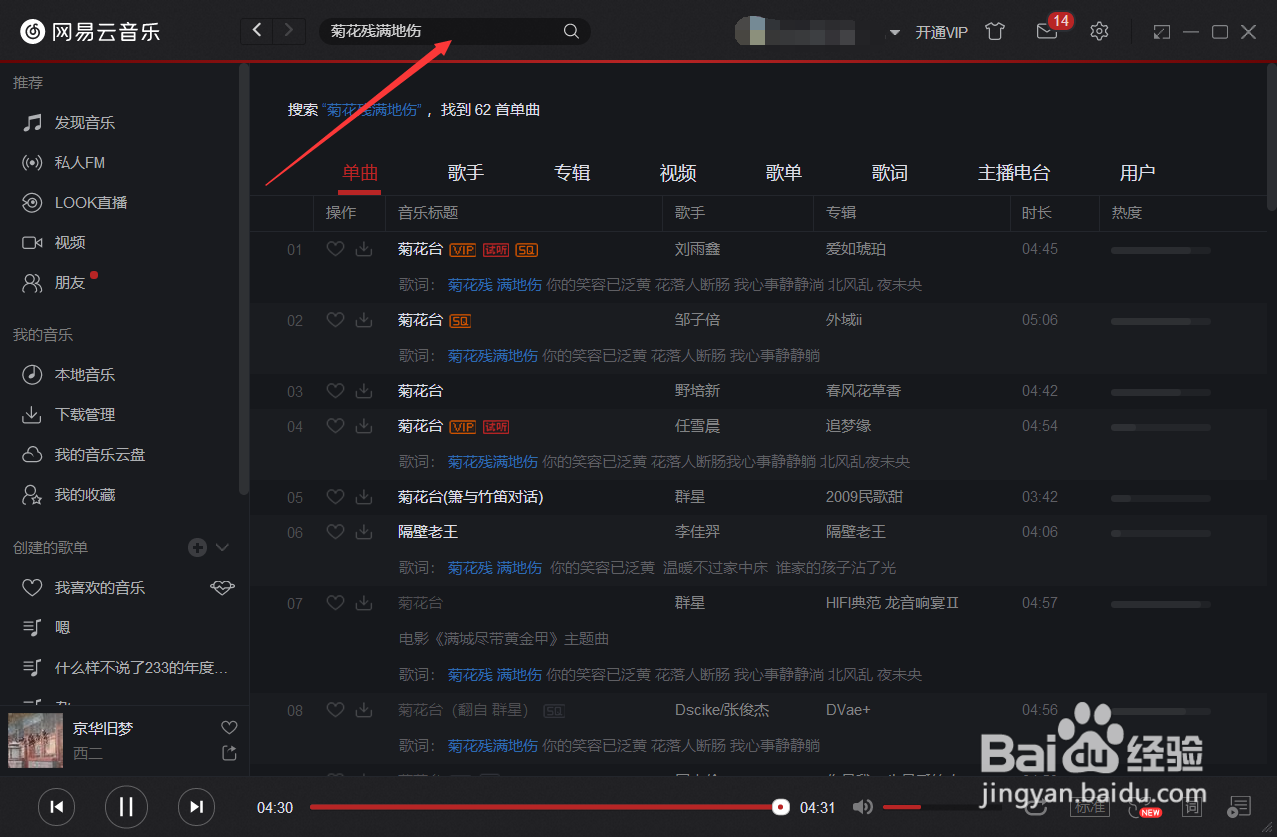The height and width of the screenshot is (837, 1277).
Task: Switch to the 歌手 tab
Action: click(x=466, y=173)
